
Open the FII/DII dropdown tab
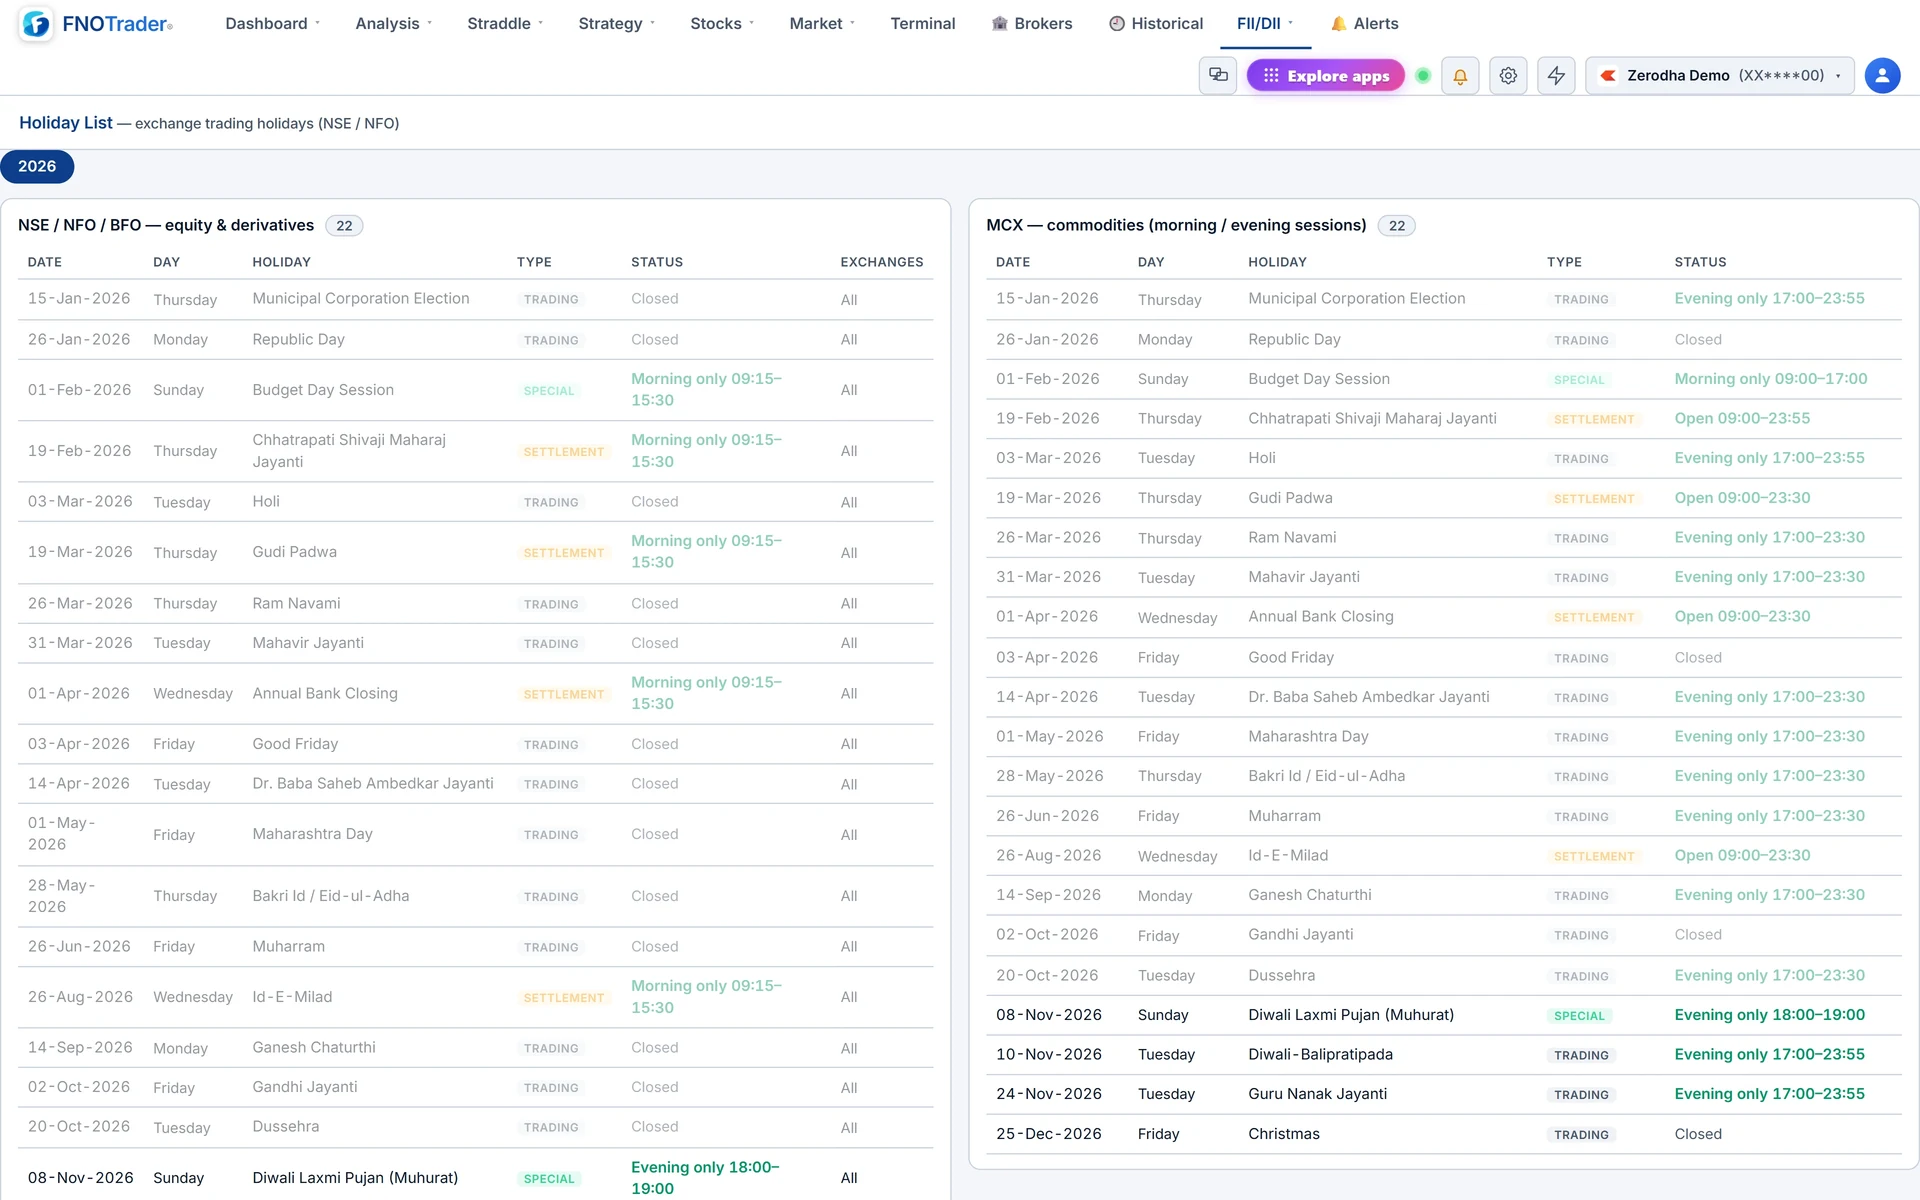[1265, 23]
